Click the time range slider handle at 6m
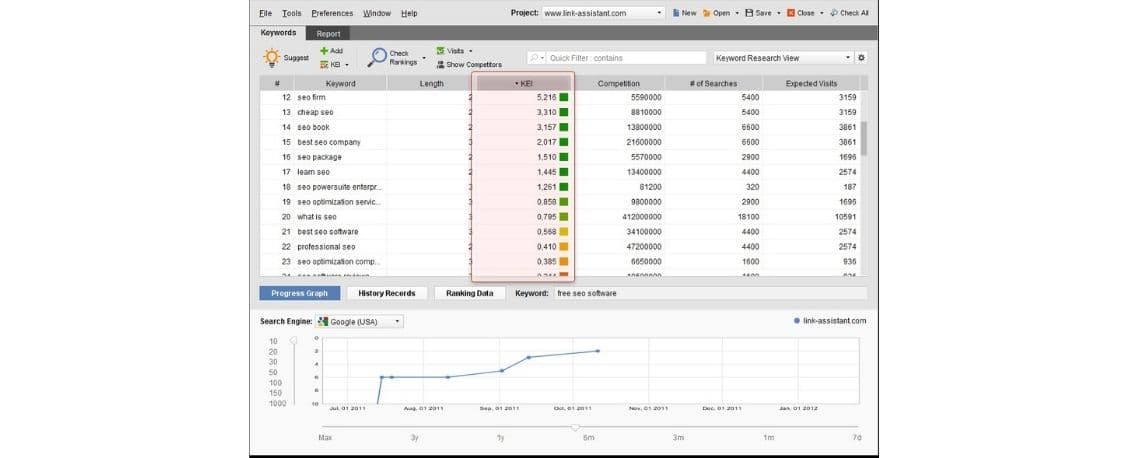 (x=575, y=428)
